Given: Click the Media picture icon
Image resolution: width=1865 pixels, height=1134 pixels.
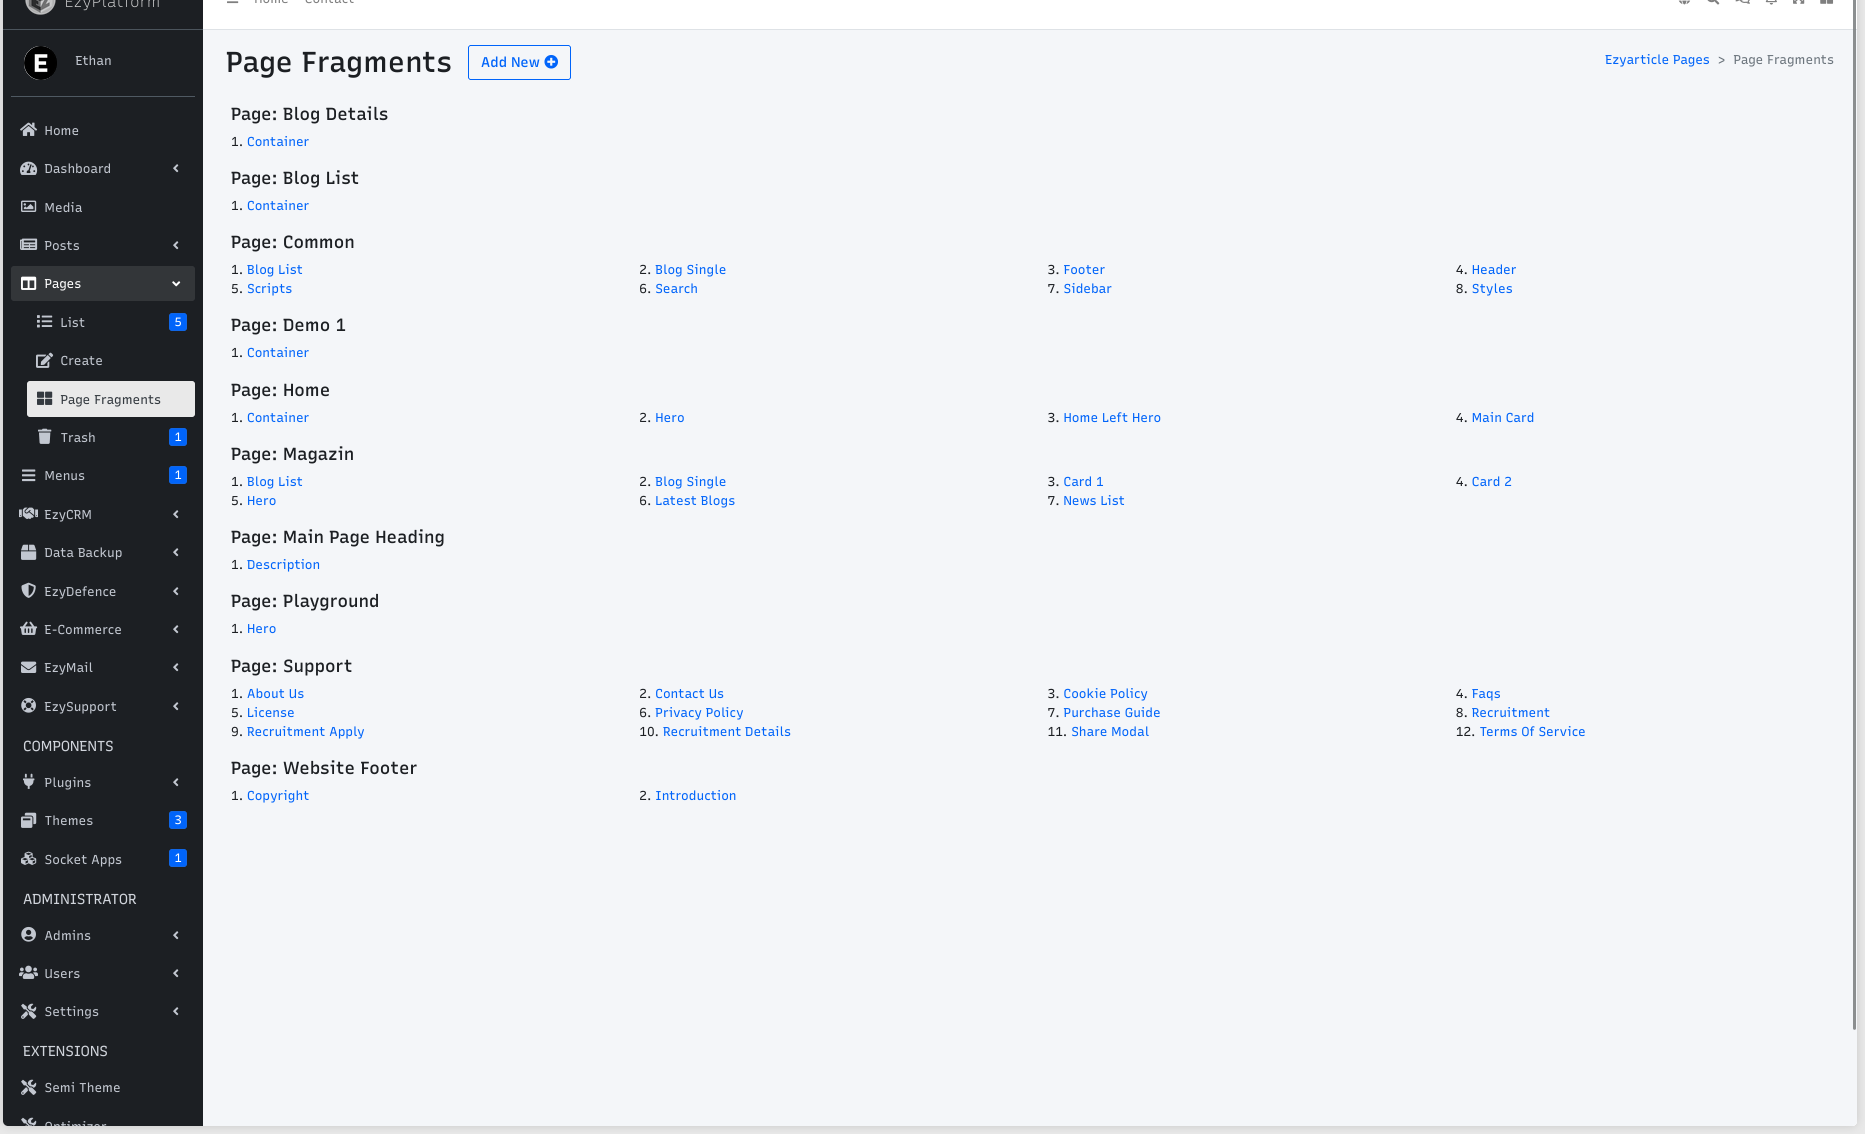Looking at the screenshot, I should tap(29, 207).
